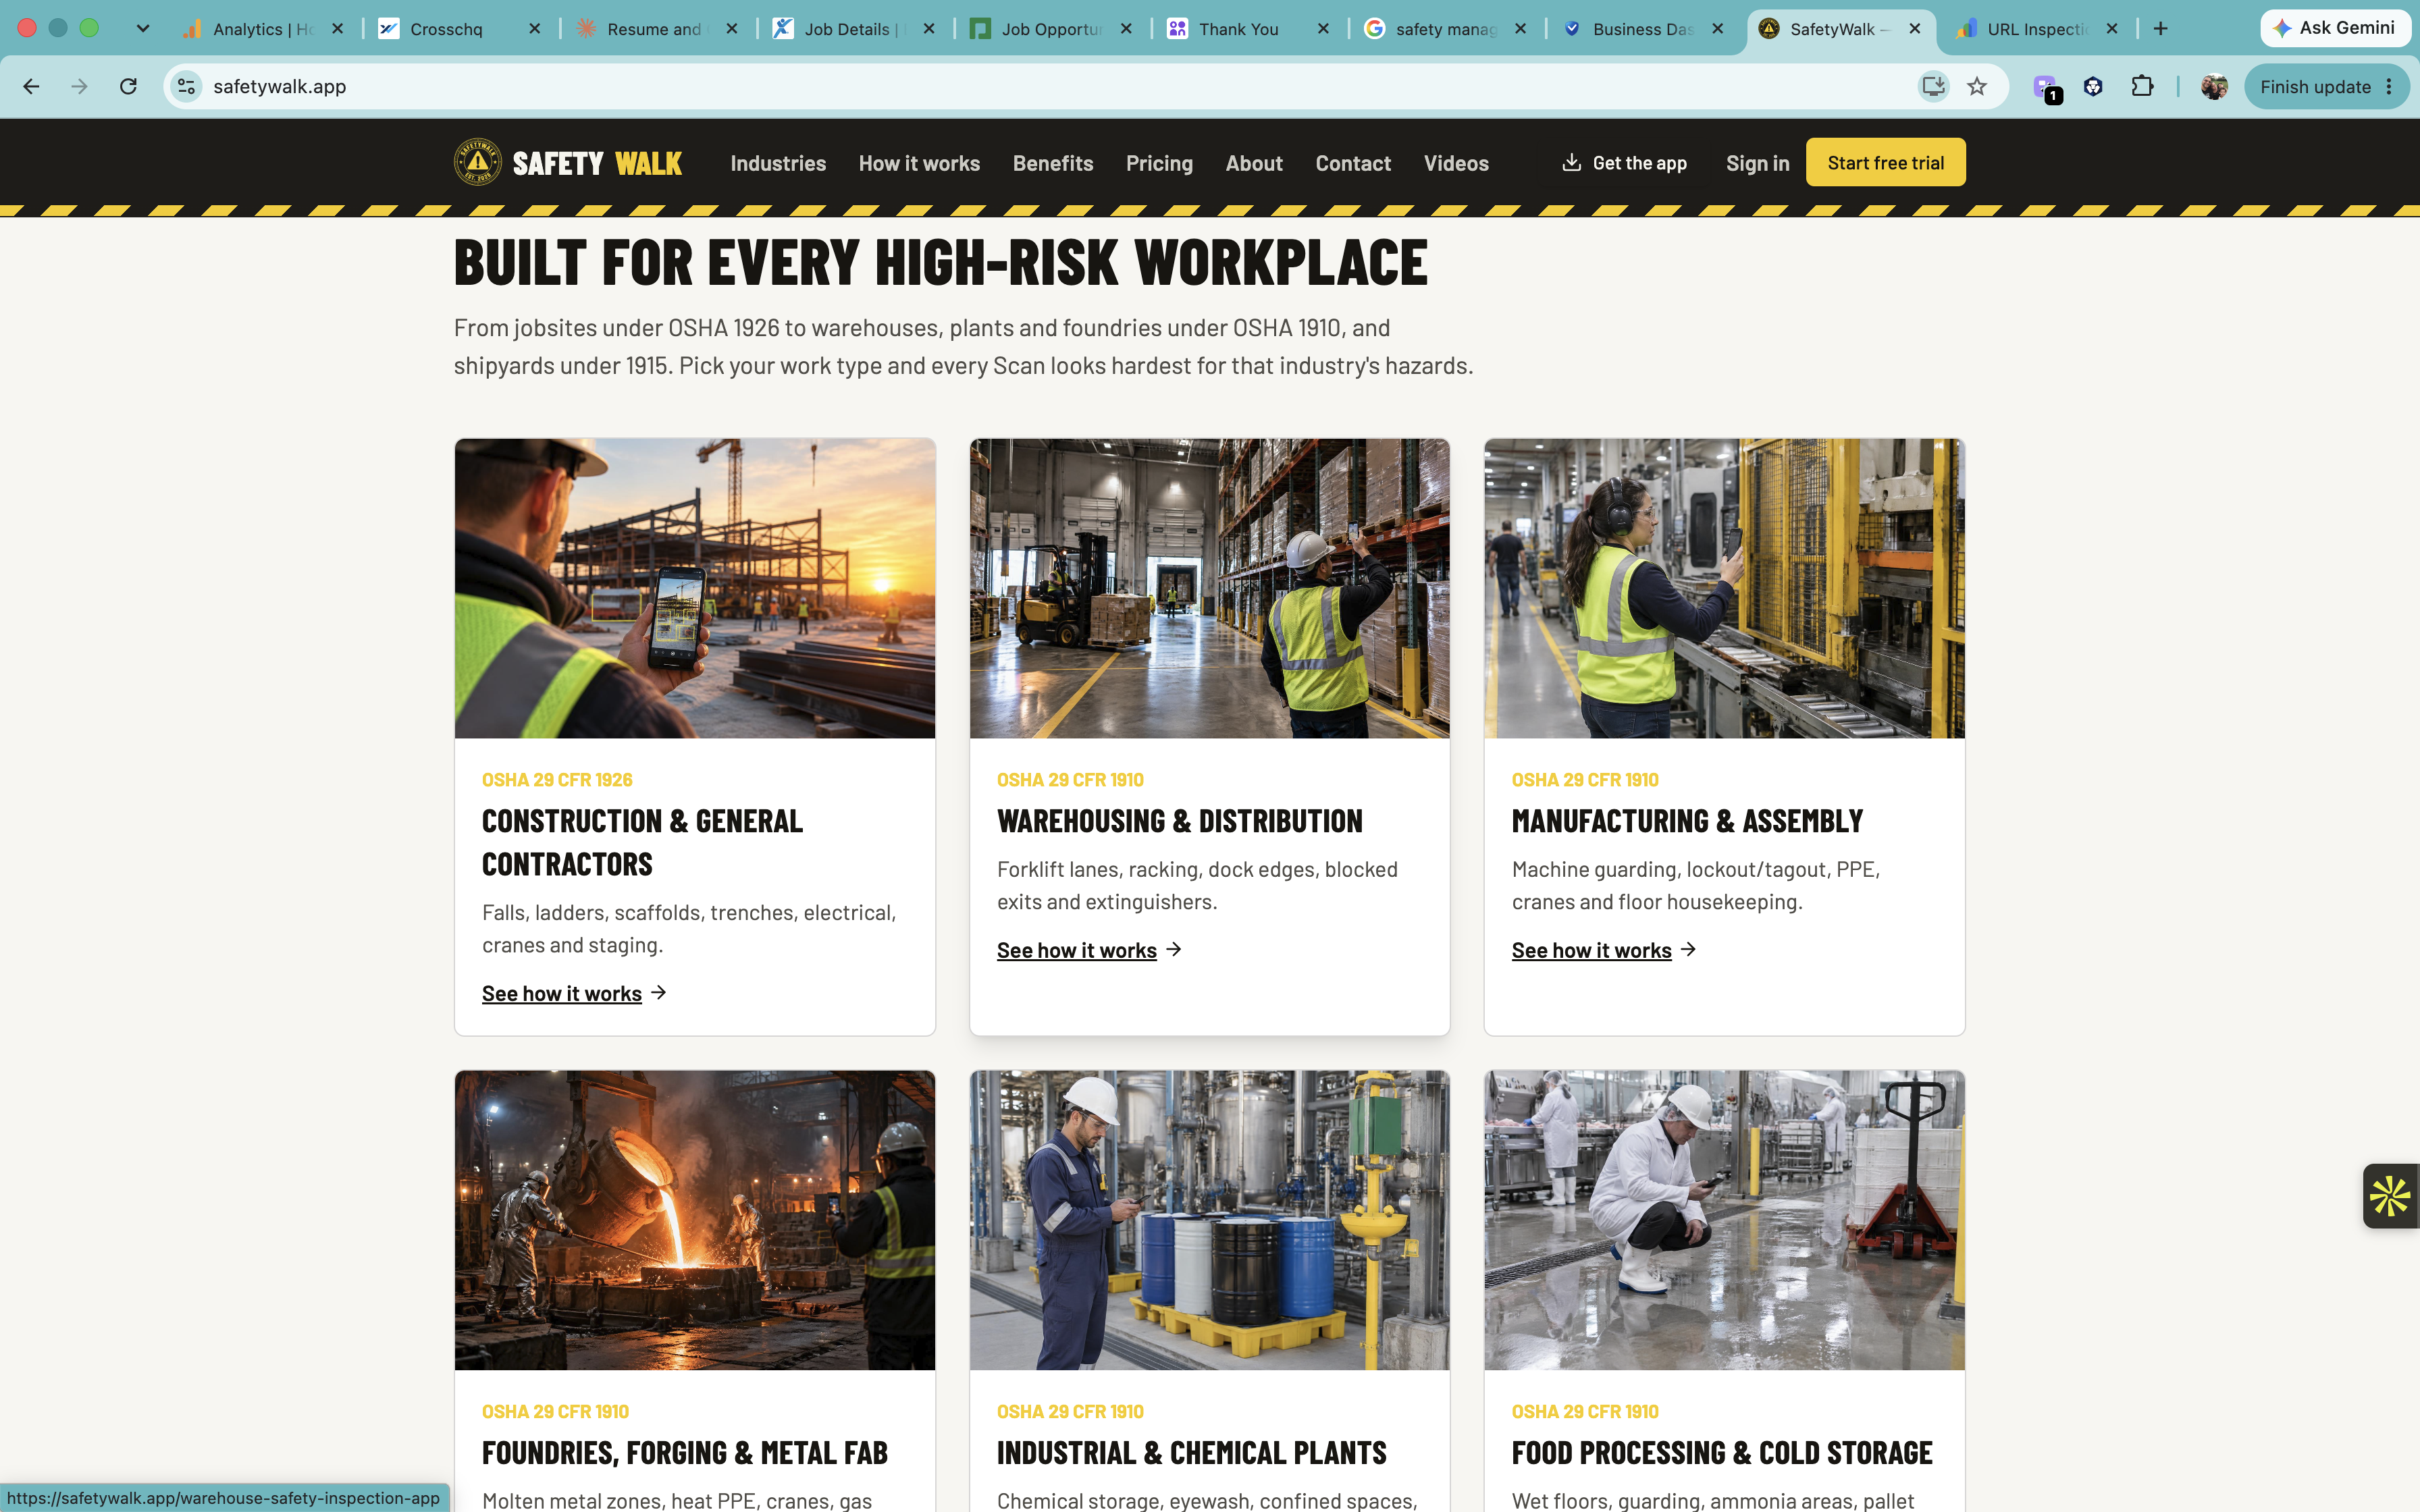Reload the page with refresh icon
2420x1512 pixels.
[x=128, y=87]
